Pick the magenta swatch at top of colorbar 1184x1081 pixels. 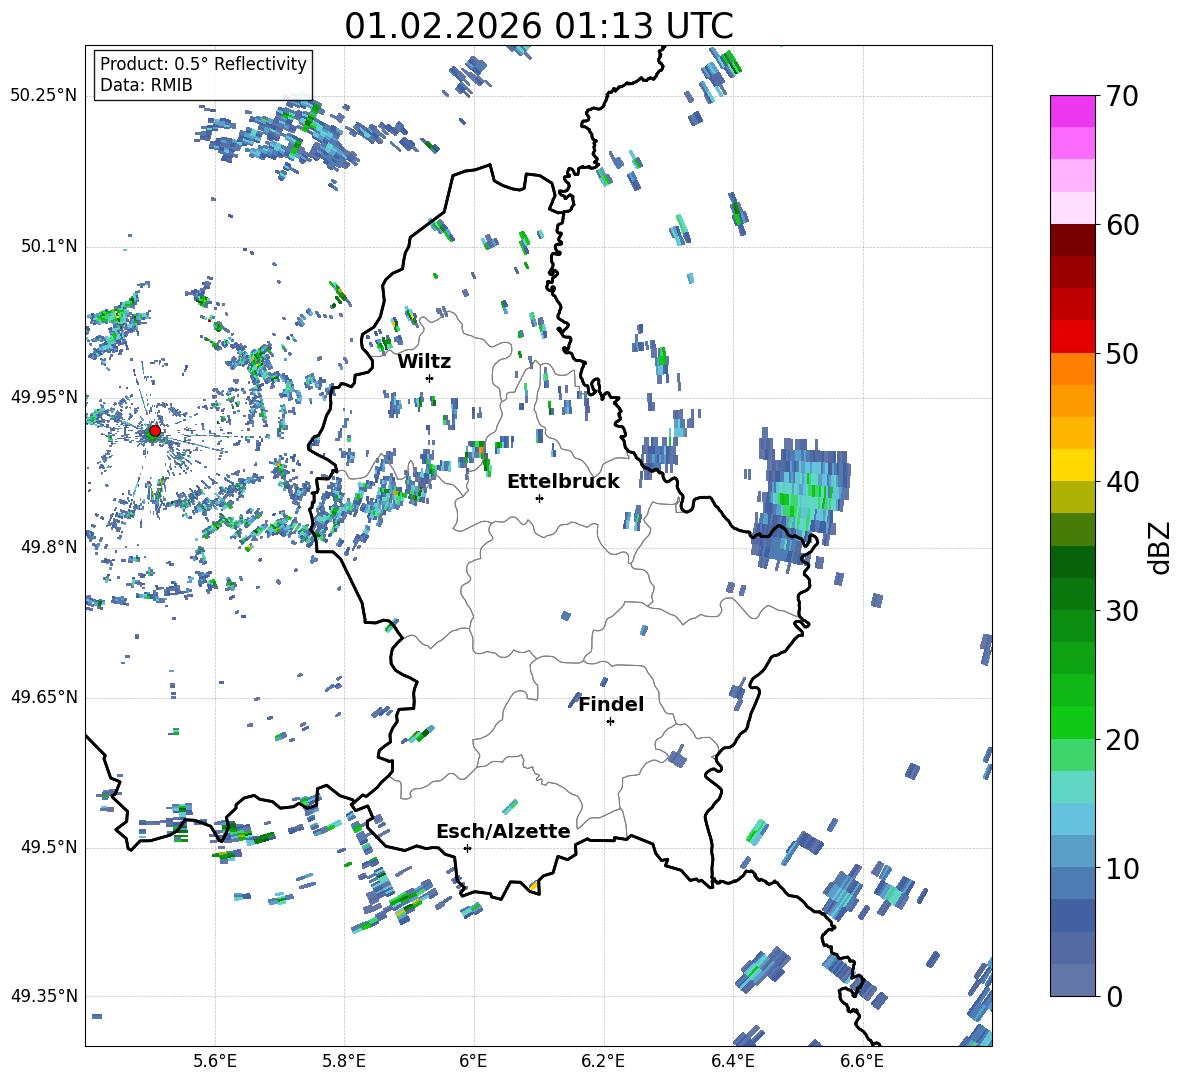[1073, 110]
